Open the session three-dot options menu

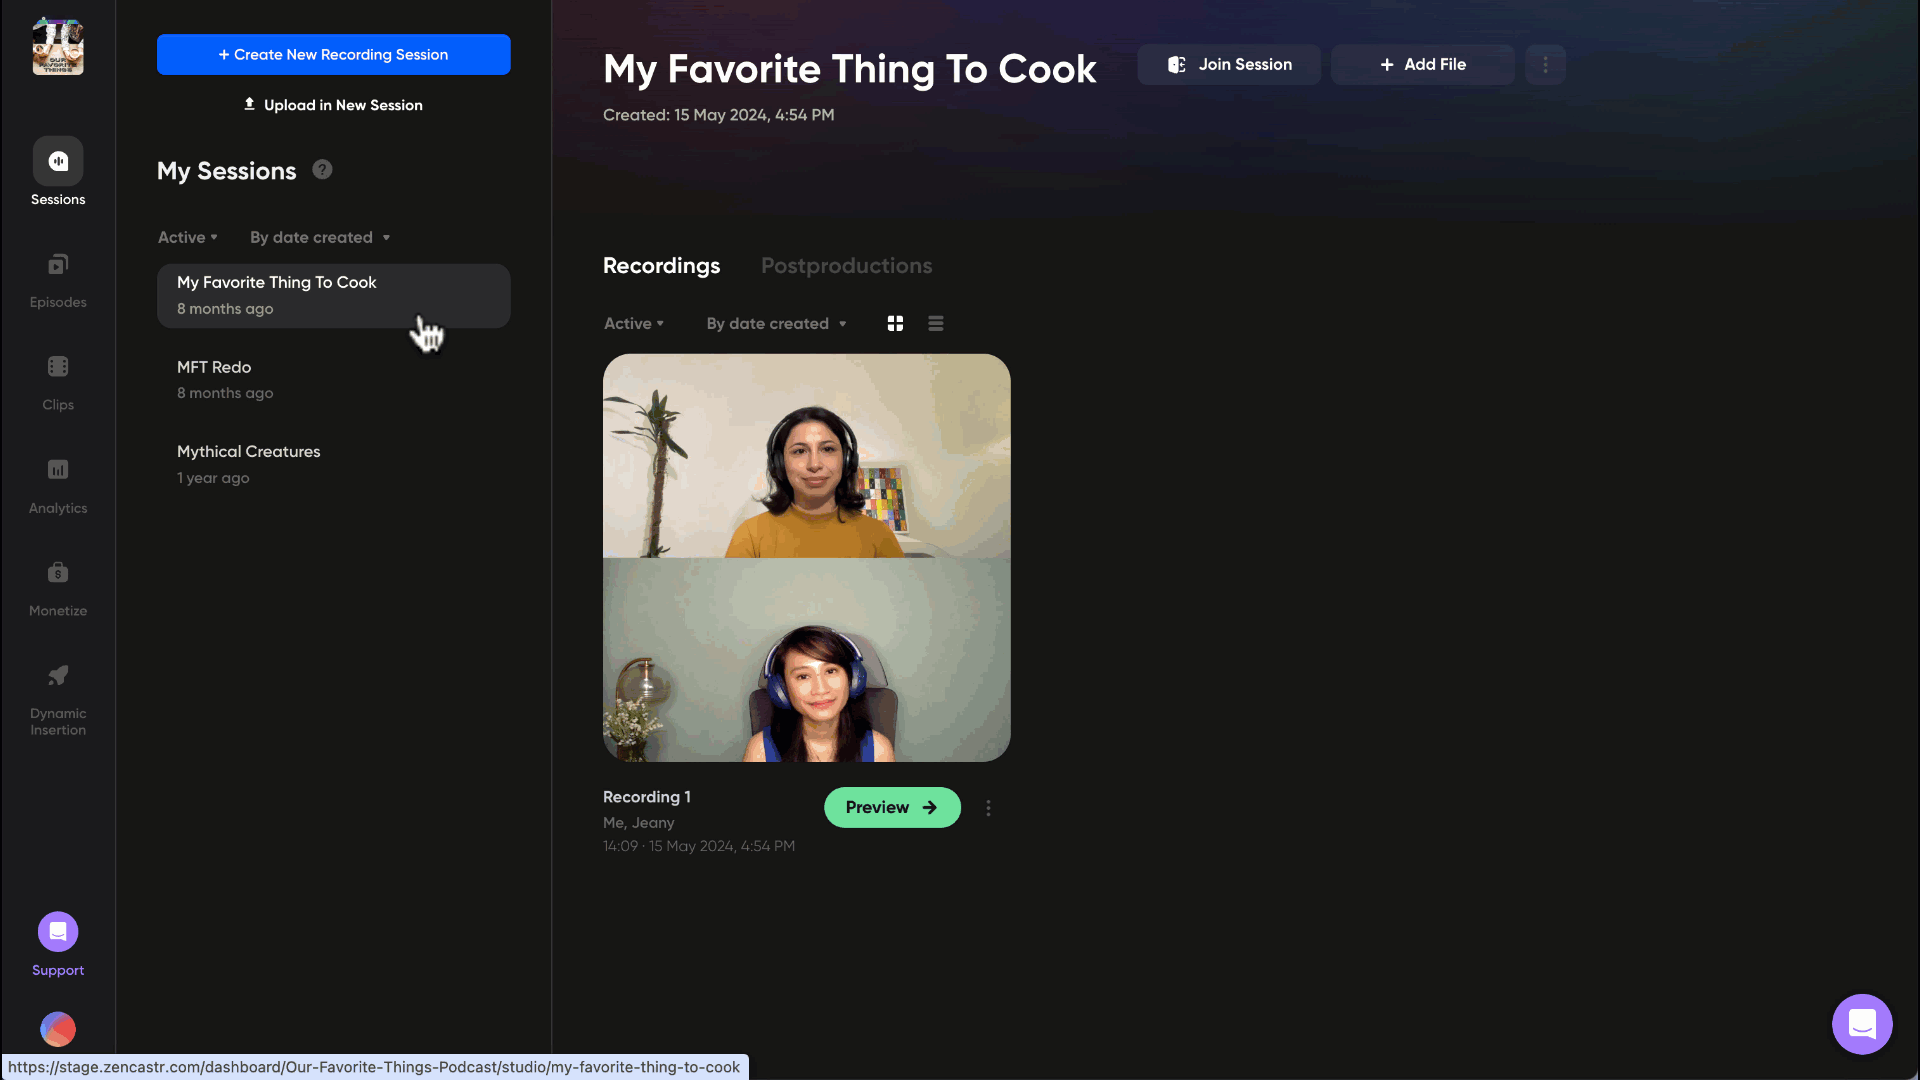tap(1545, 64)
